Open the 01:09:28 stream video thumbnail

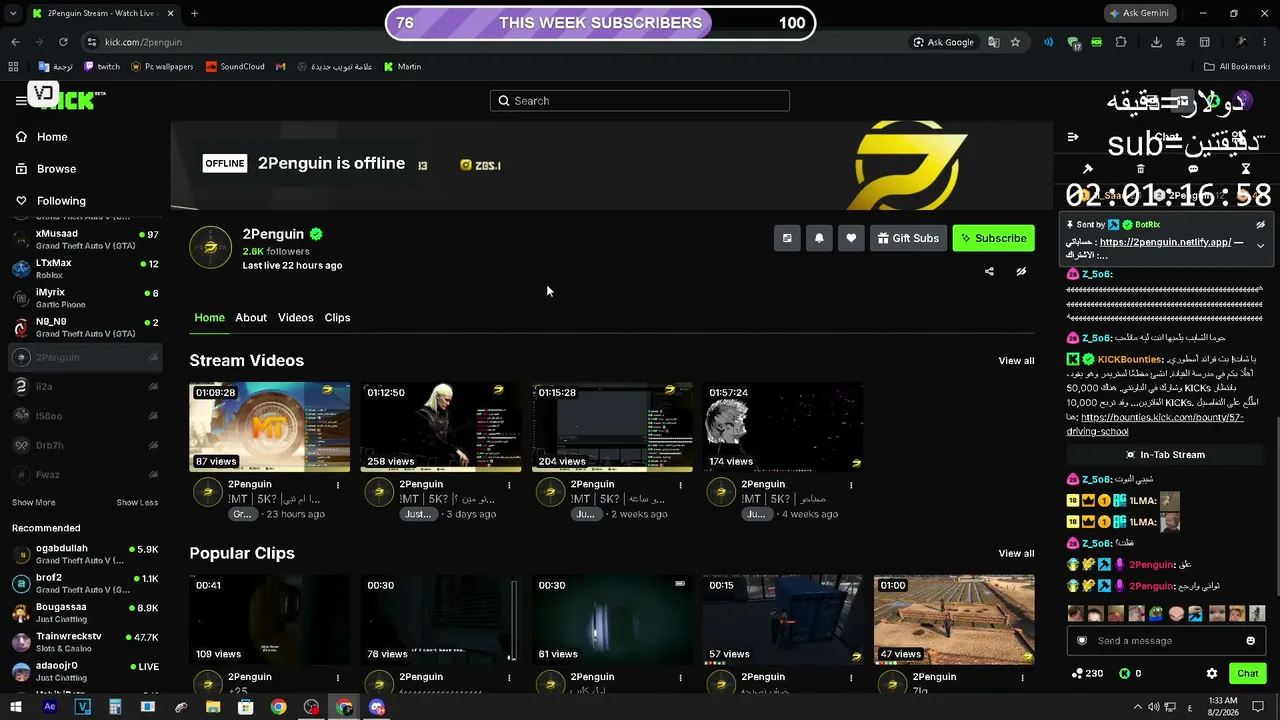coord(270,427)
